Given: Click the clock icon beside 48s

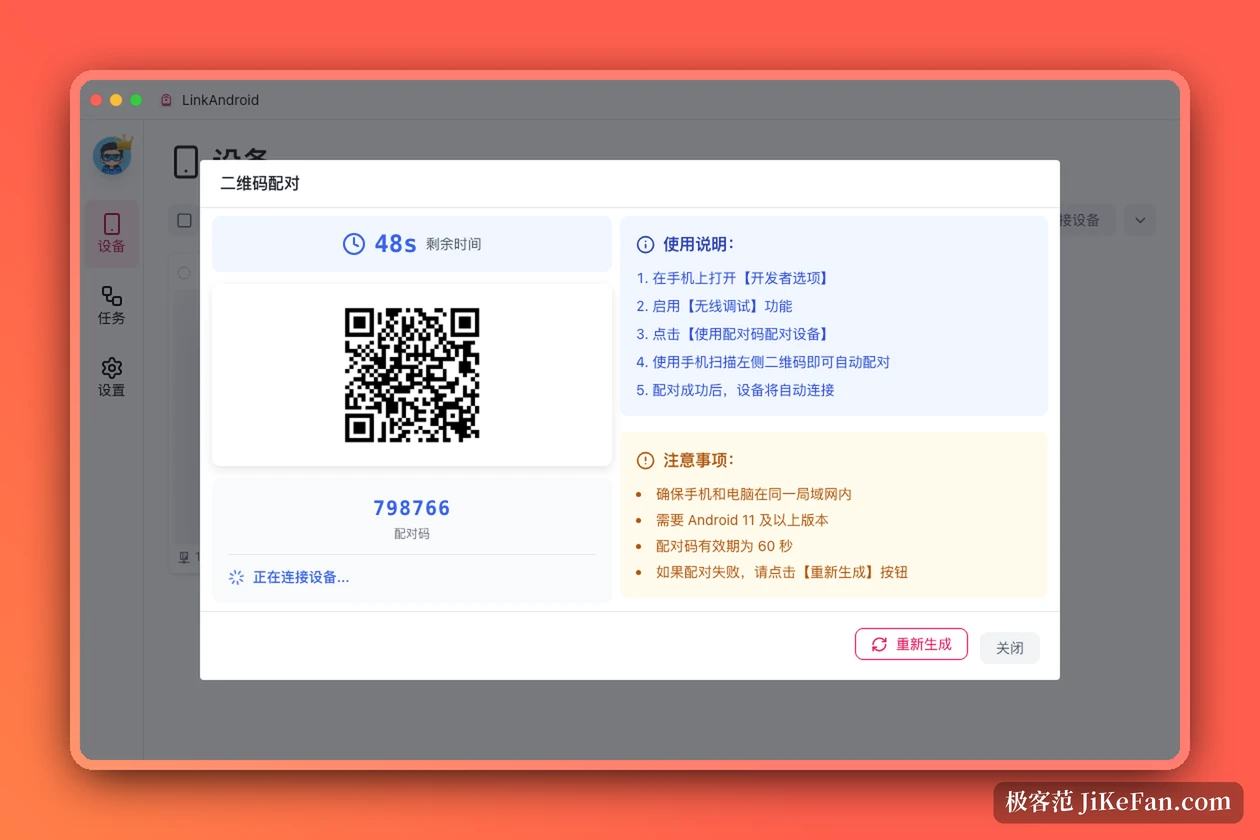Looking at the screenshot, I should (354, 244).
